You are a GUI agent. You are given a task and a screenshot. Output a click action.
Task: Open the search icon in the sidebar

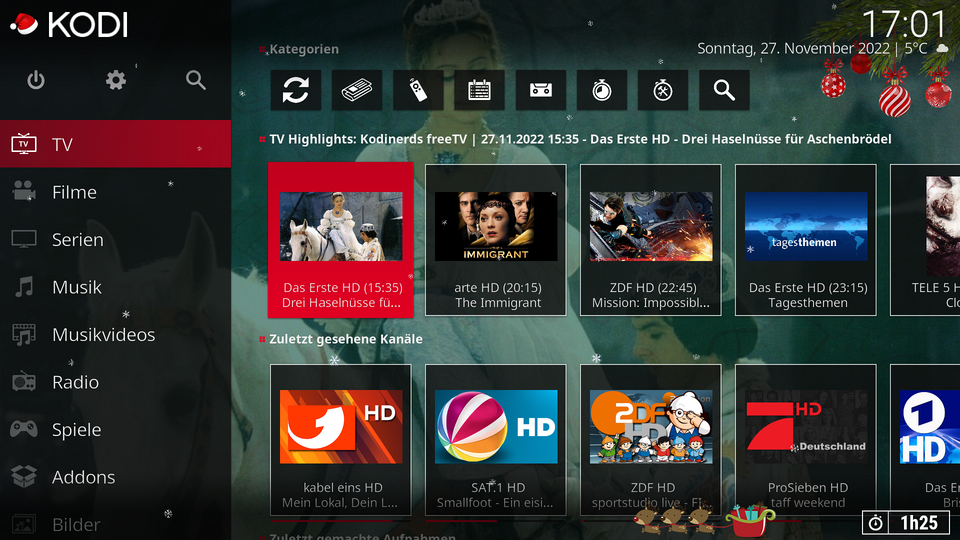[x=195, y=80]
